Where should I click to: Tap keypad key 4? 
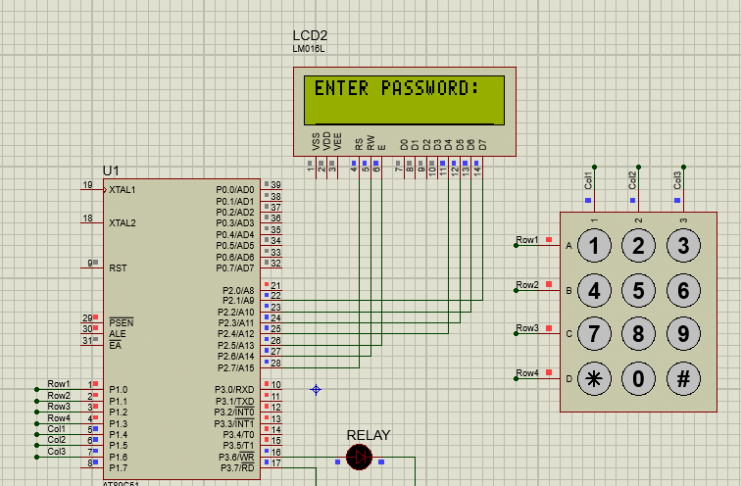click(x=594, y=290)
